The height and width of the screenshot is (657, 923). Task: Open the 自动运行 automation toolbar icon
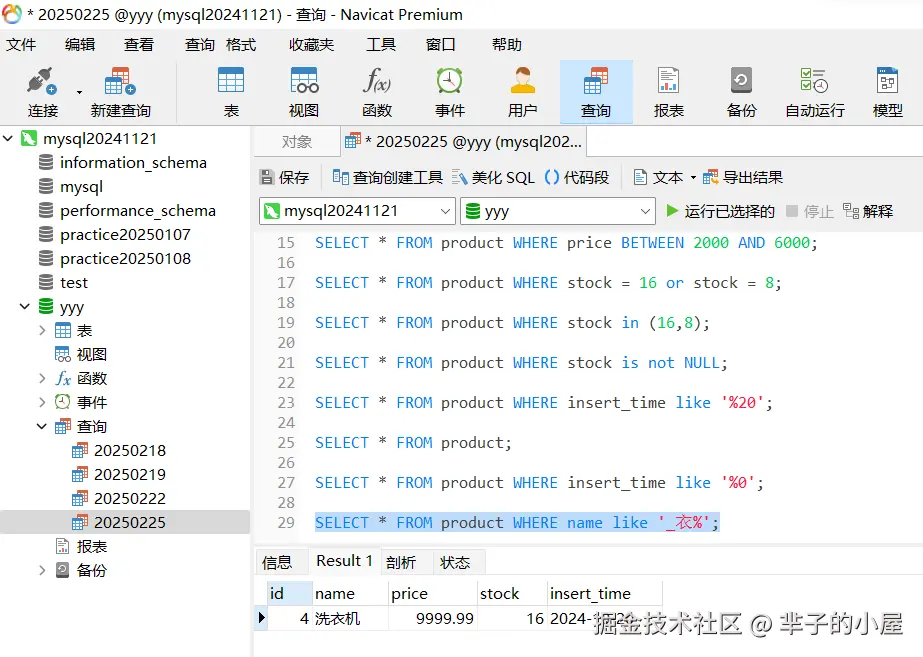815,92
